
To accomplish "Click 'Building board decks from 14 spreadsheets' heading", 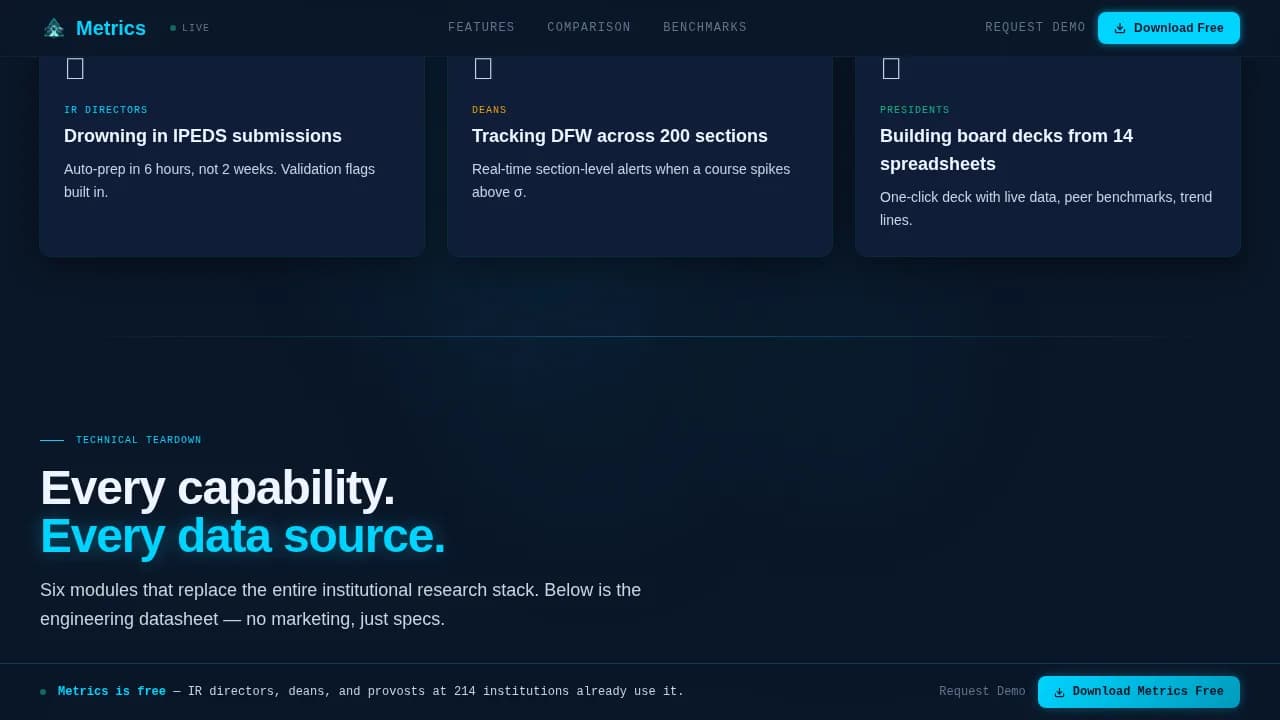I will click(x=1006, y=150).
